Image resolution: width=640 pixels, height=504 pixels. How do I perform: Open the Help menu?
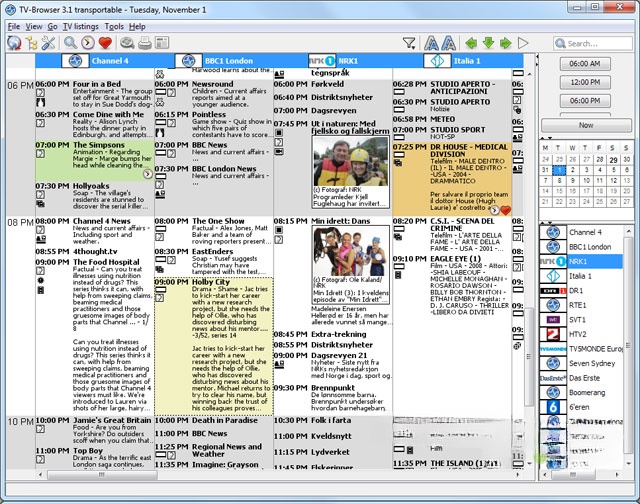tap(137, 27)
